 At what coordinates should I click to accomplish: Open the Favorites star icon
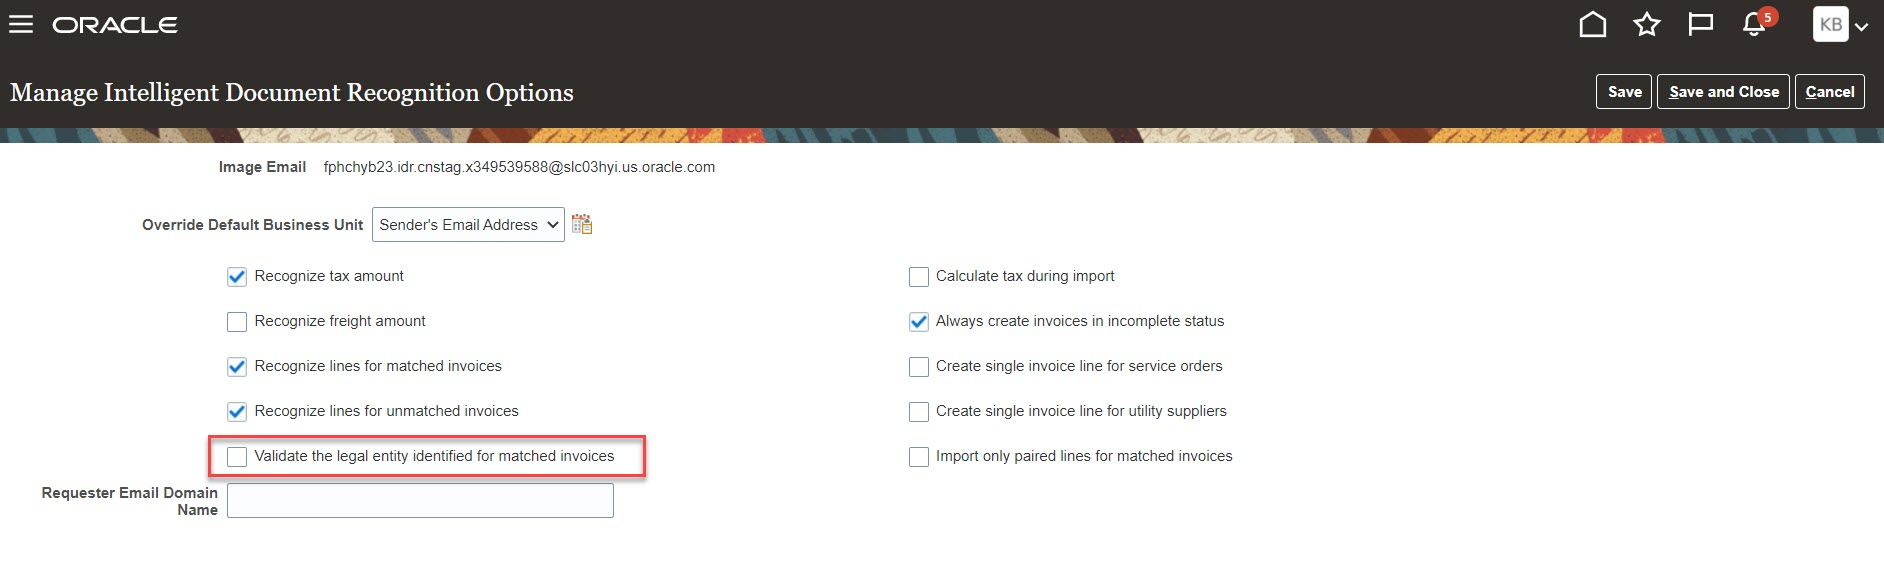click(x=1646, y=24)
